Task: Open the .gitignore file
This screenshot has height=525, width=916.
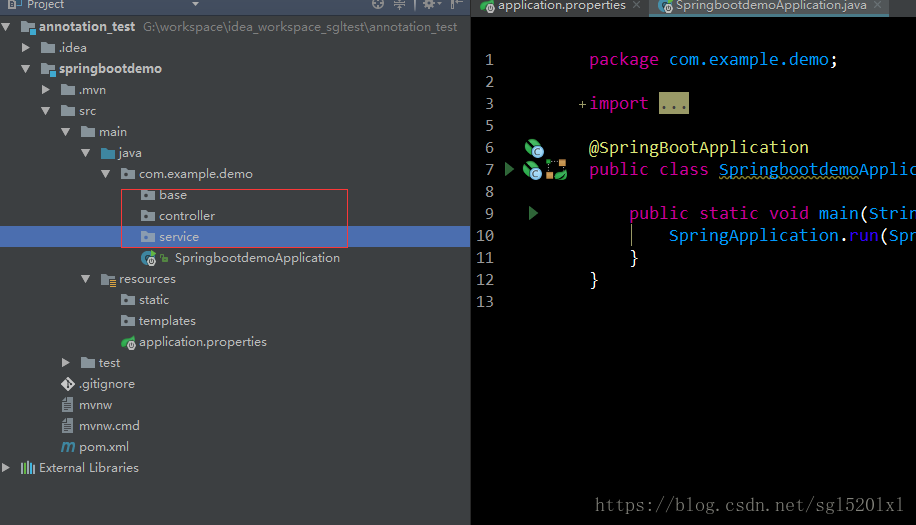Action: [106, 384]
